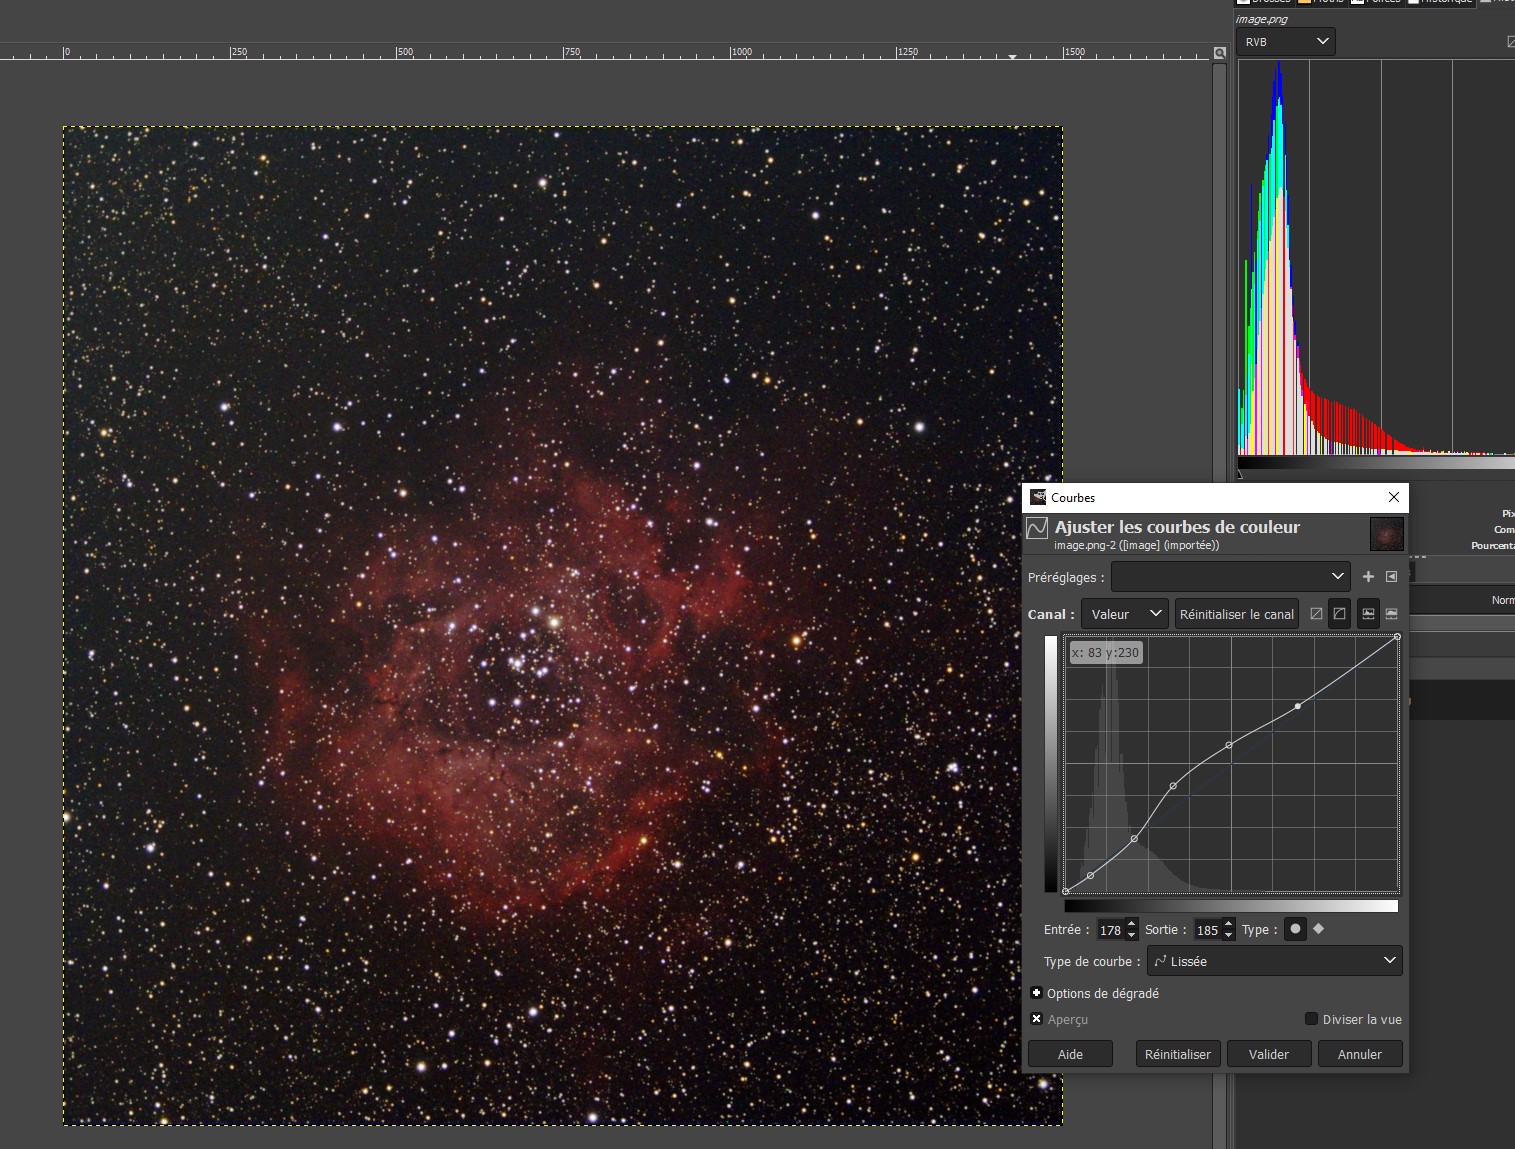Decrease the Entrée value with down arrow
The height and width of the screenshot is (1149, 1515).
1131,935
